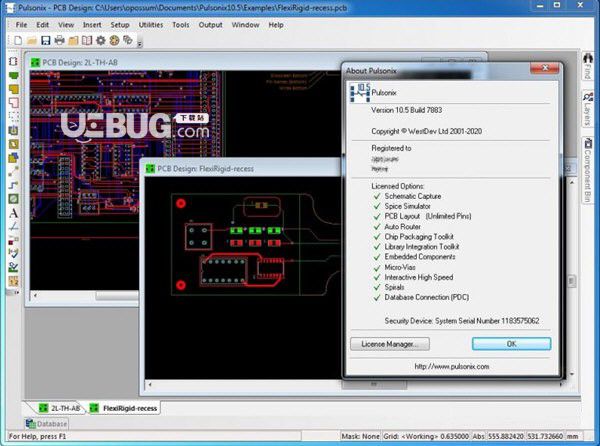Select the green pad shape tool
600x446 pixels.
[13, 75]
